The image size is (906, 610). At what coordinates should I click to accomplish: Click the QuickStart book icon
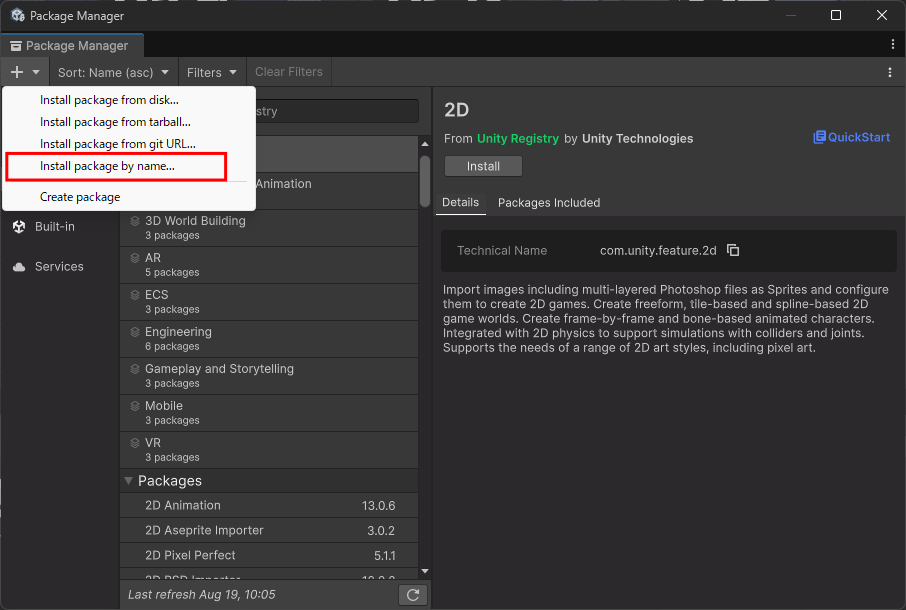pyautogui.click(x=819, y=137)
